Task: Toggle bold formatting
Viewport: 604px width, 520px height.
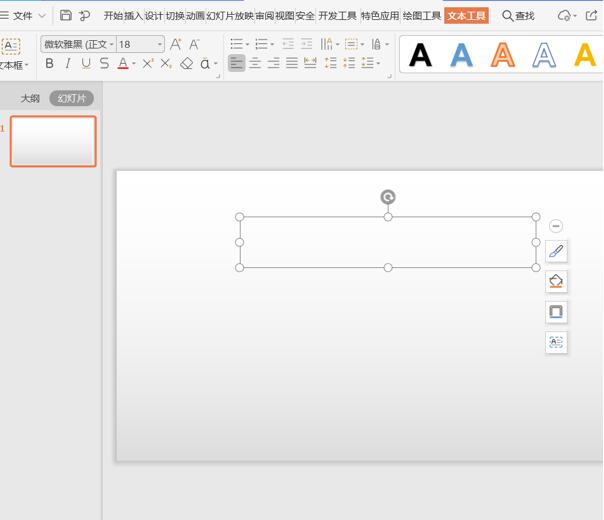Action: pos(49,63)
